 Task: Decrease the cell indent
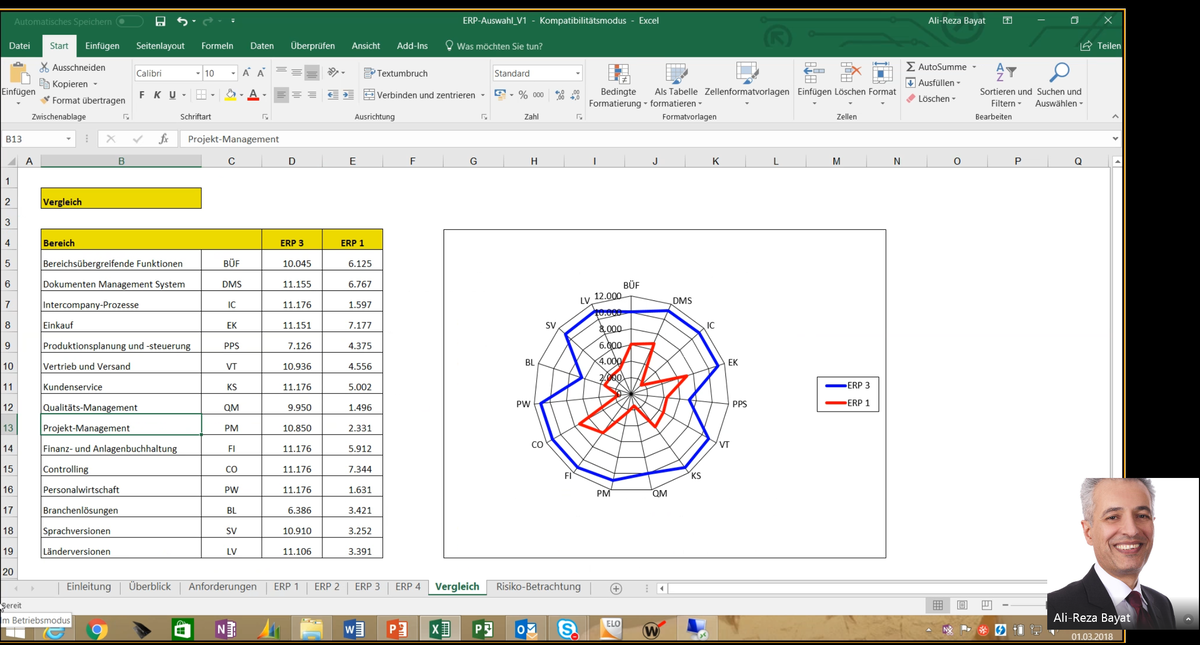click(x=333, y=95)
